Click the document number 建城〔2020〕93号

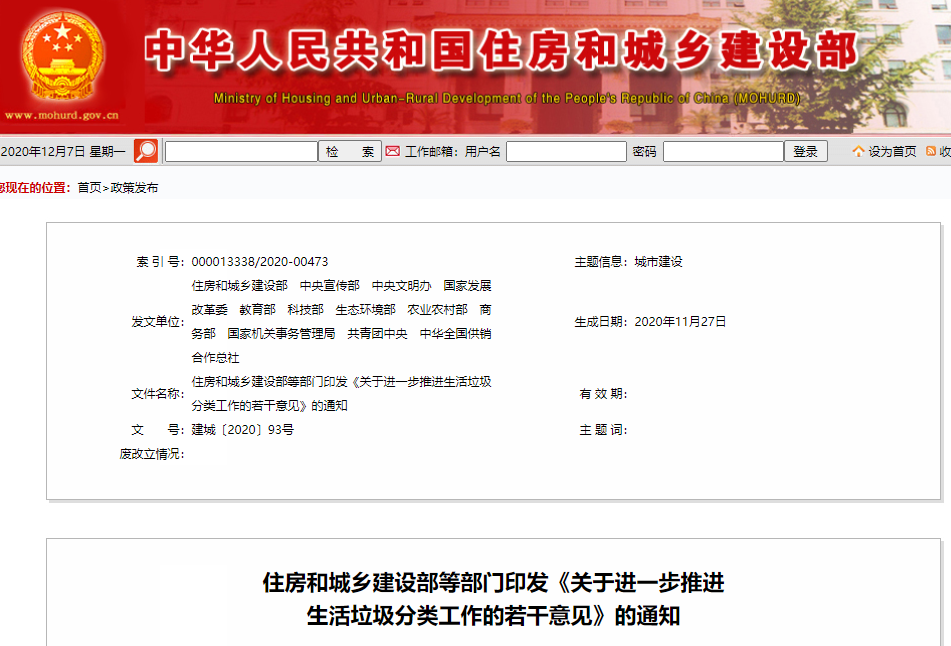(x=242, y=430)
